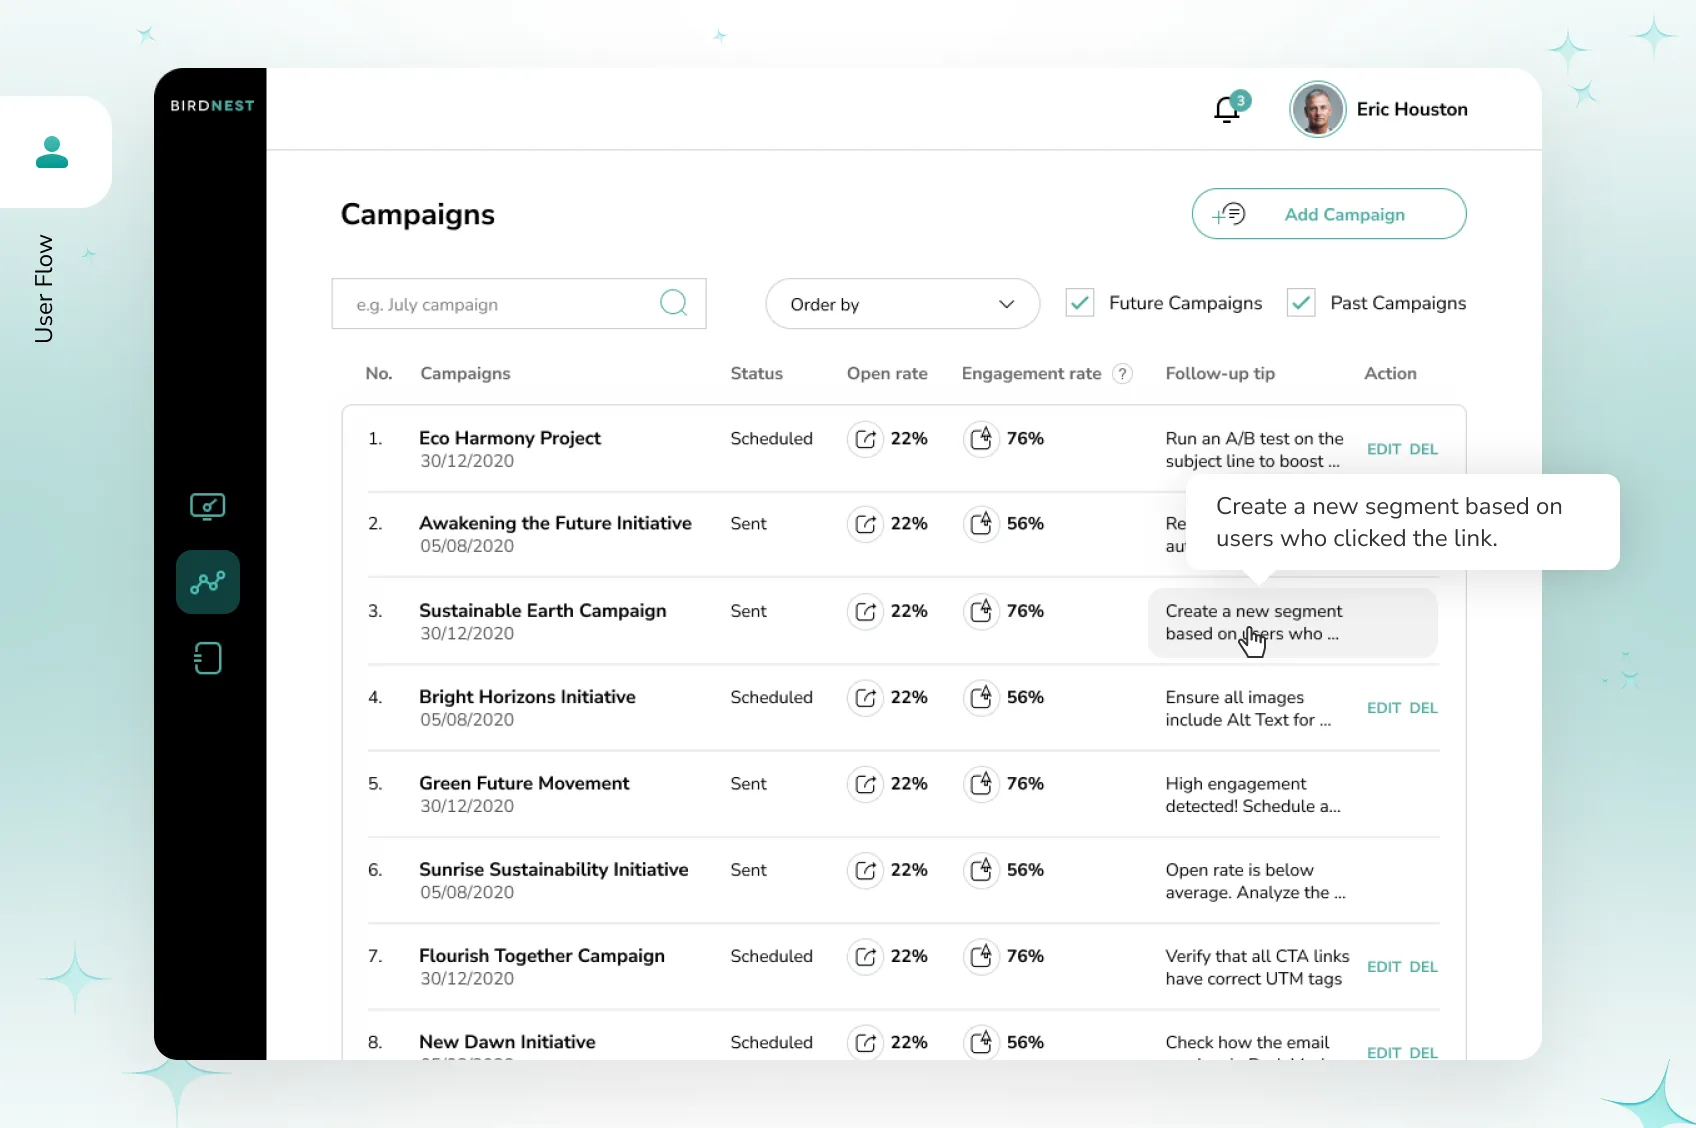Edit the Flourish Together Campaign
Viewport: 1696px width, 1128px height.
tap(1383, 967)
